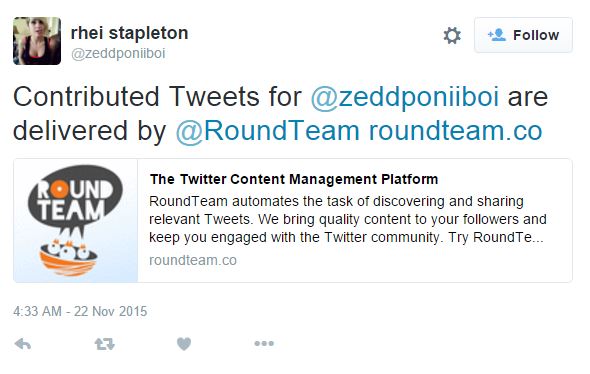
Task: Click the RoundTeam logo card image
Action: click(x=76, y=220)
